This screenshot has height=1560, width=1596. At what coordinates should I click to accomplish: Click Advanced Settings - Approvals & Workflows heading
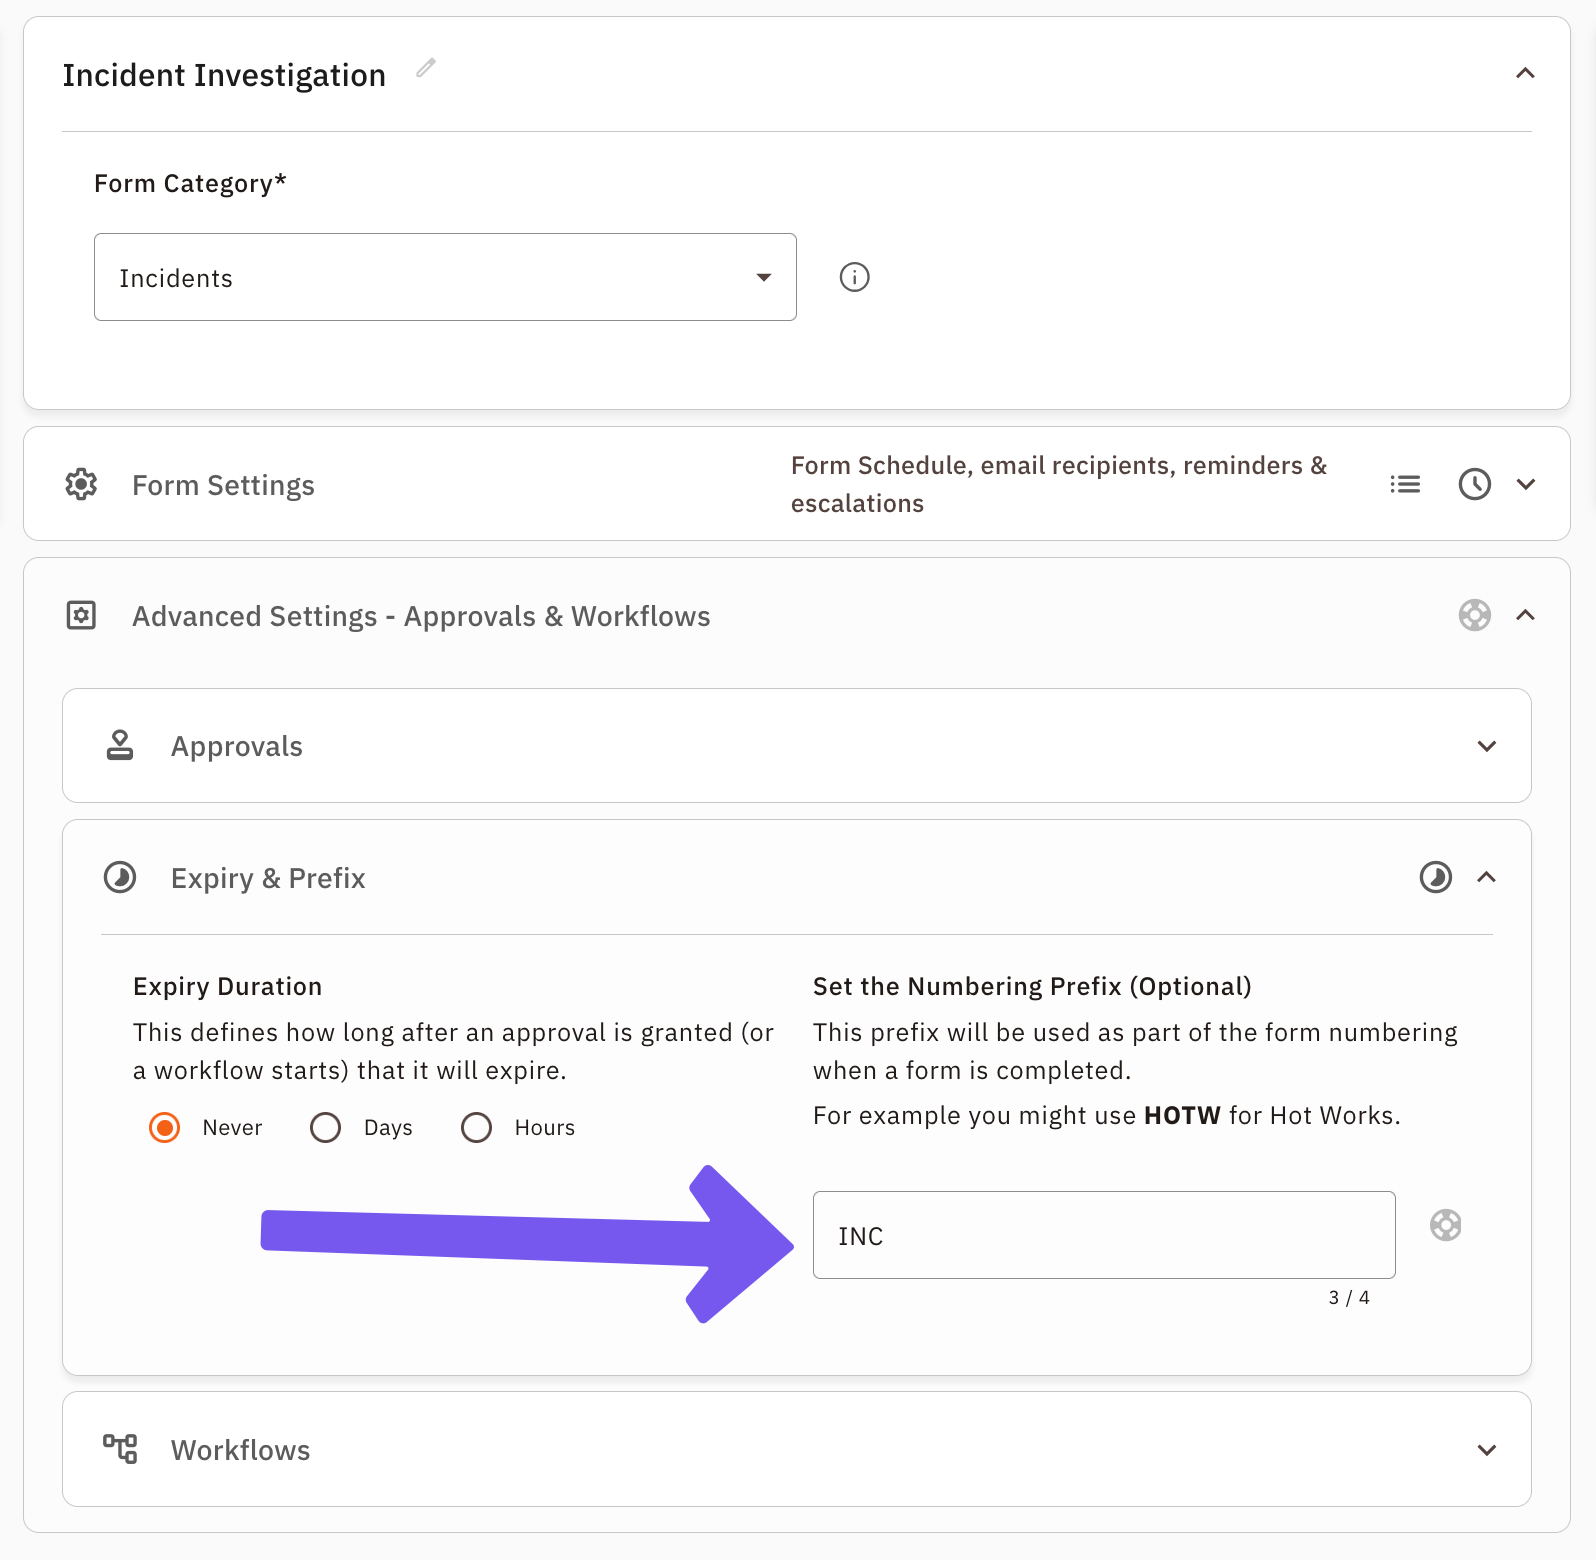421,616
